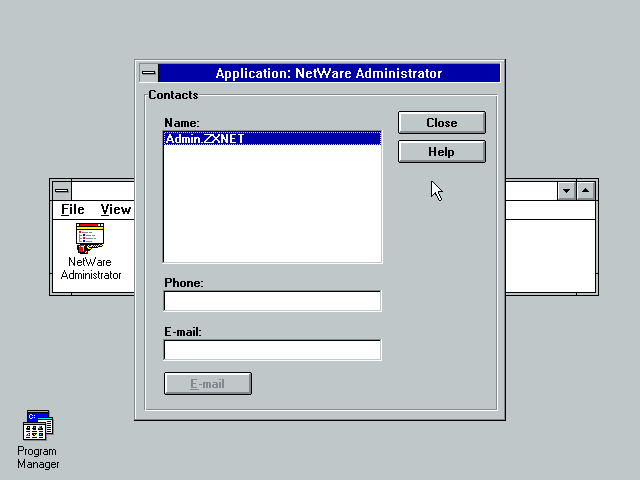Focus the Phone input field
640x480 pixels.
click(272, 301)
